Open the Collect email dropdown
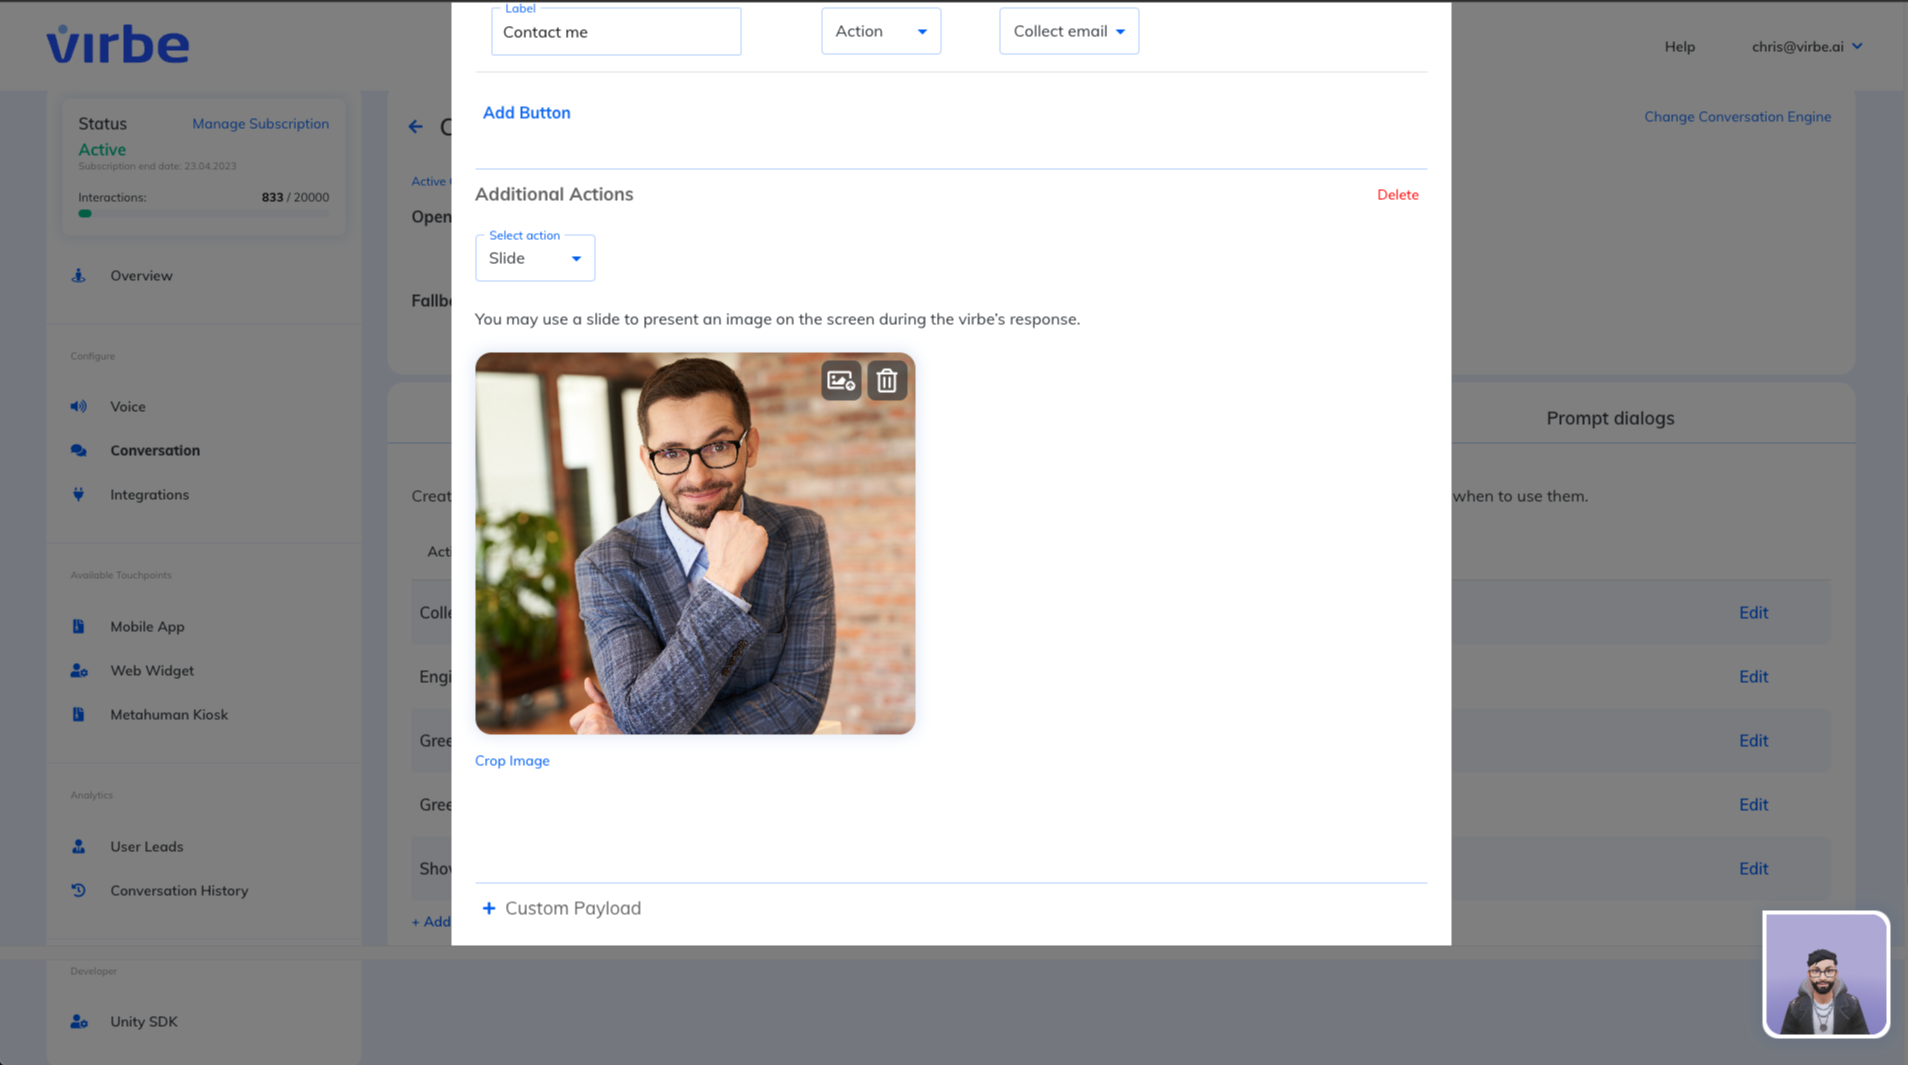1908x1065 pixels. (1068, 31)
